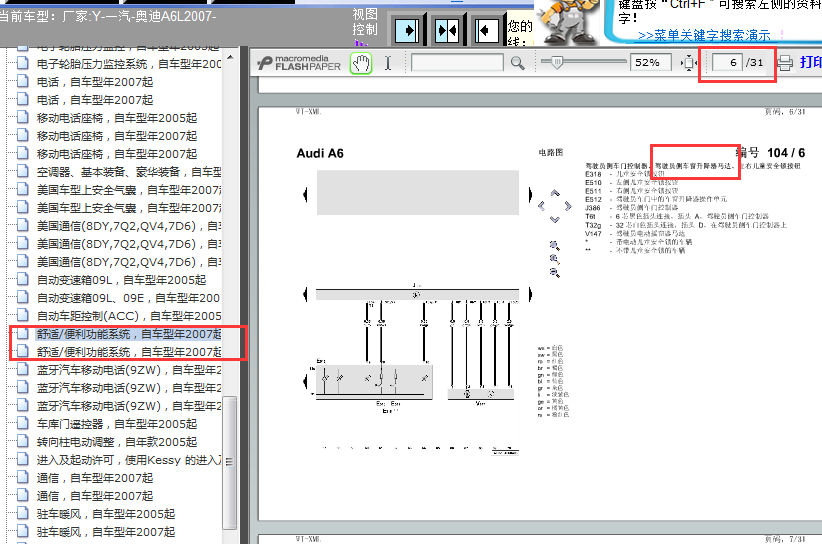Open 驻车暖风，自车型年2005起 entry
The image size is (822, 544).
coord(105,514)
